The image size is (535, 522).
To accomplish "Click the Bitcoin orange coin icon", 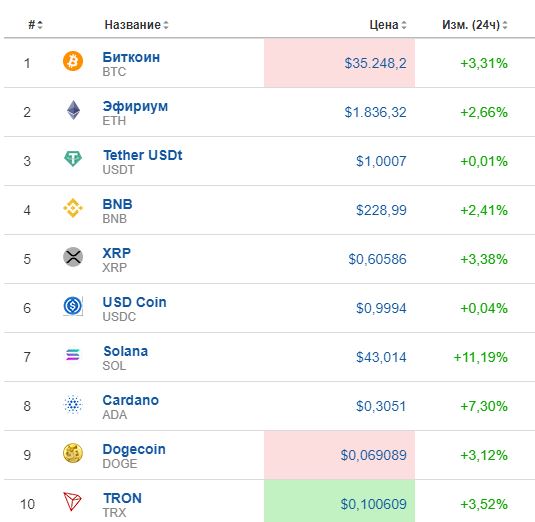I will 73,61.
